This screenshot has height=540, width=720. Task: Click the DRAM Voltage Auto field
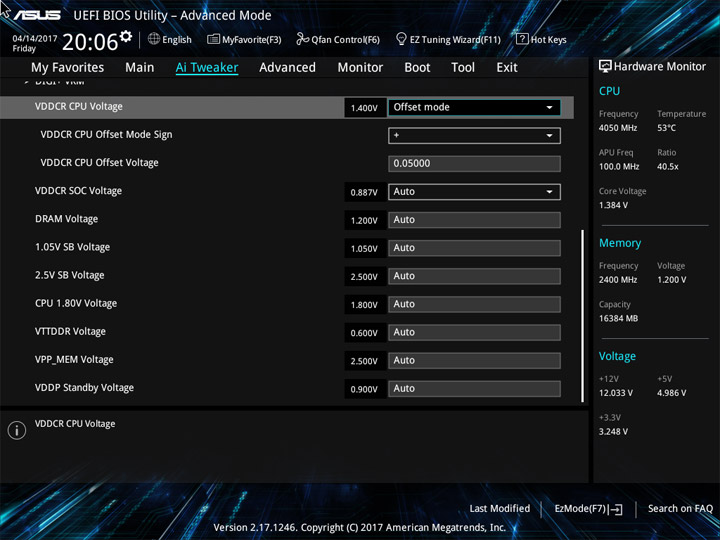[x=474, y=220]
